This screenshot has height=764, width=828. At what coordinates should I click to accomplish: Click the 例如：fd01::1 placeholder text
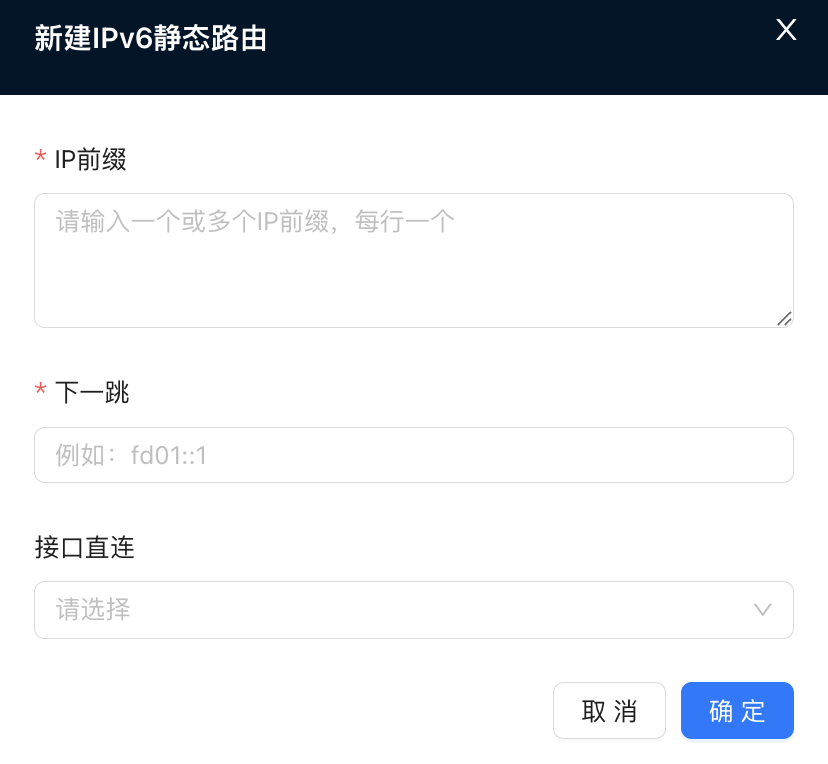click(131, 456)
